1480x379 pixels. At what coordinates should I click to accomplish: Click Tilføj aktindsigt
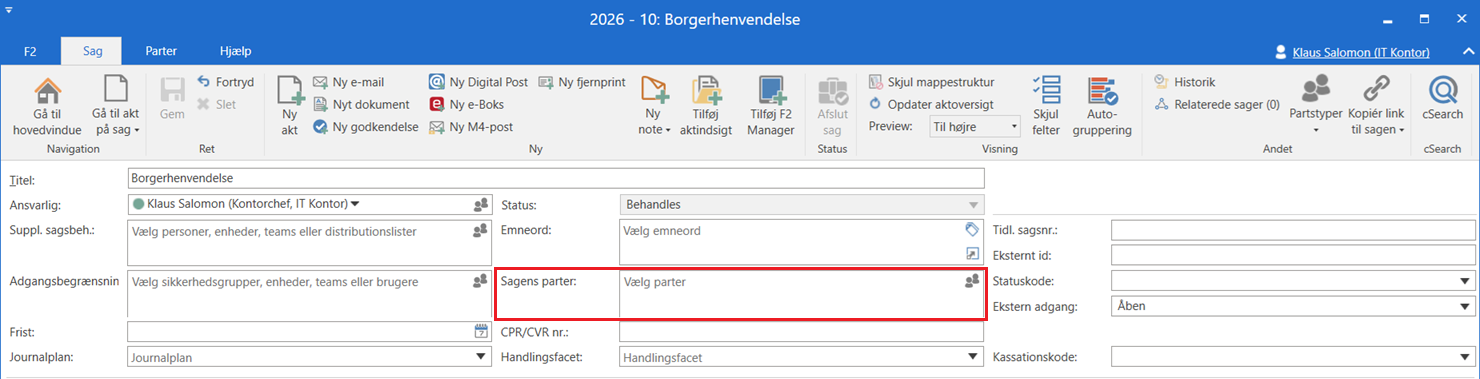pos(707,106)
